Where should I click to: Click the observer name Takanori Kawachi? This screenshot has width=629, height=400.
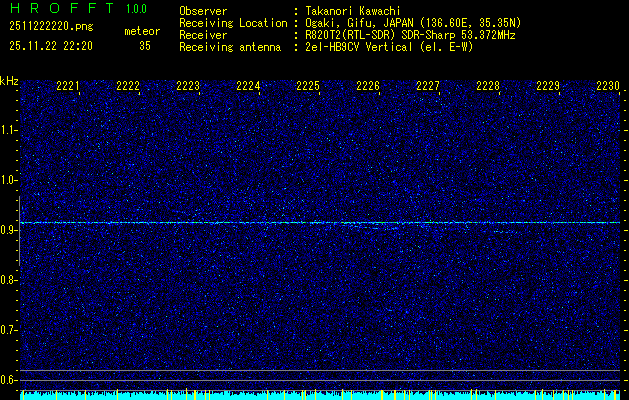tap(353, 11)
